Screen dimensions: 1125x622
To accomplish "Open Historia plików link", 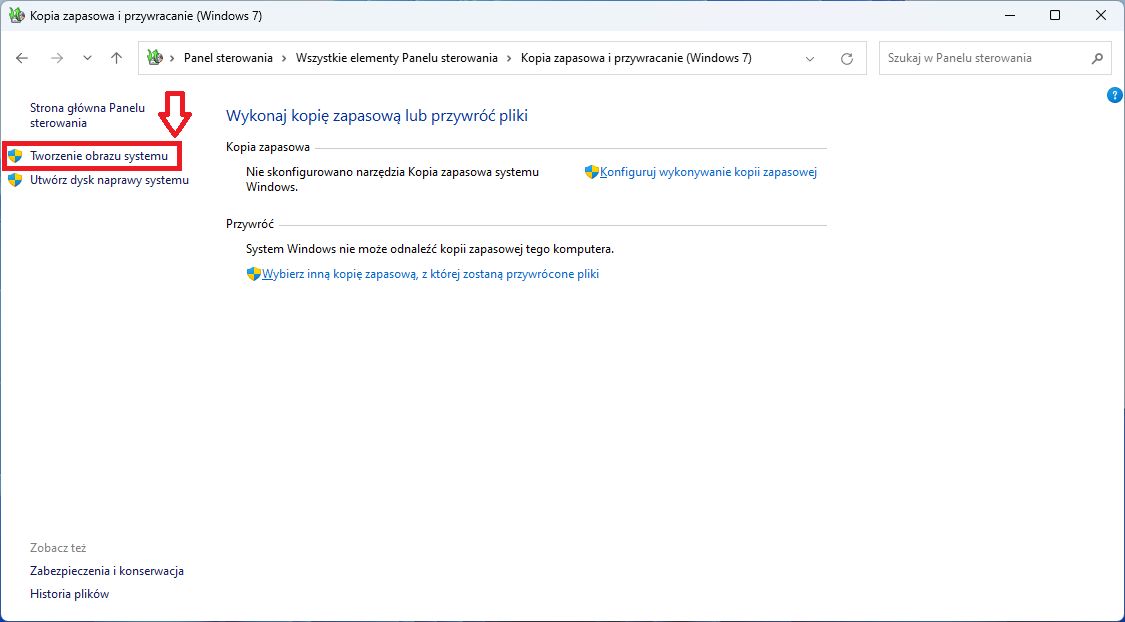I will [70, 594].
